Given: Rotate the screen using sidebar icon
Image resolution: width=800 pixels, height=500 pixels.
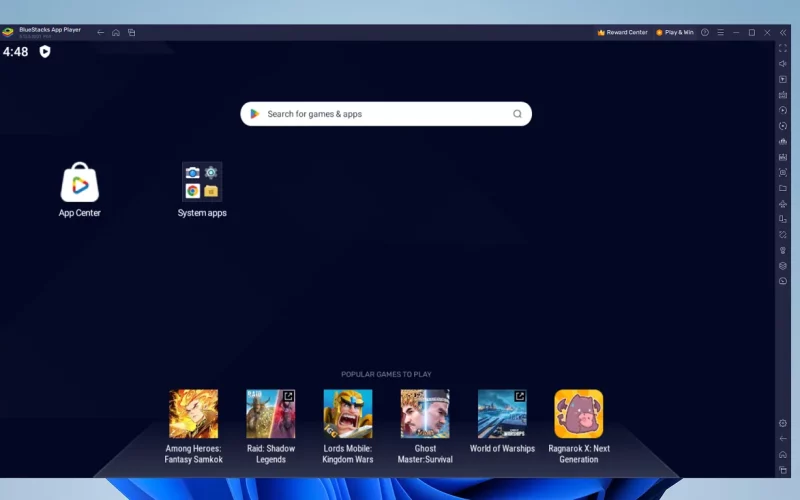Looking at the screenshot, I should pyautogui.click(x=783, y=219).
